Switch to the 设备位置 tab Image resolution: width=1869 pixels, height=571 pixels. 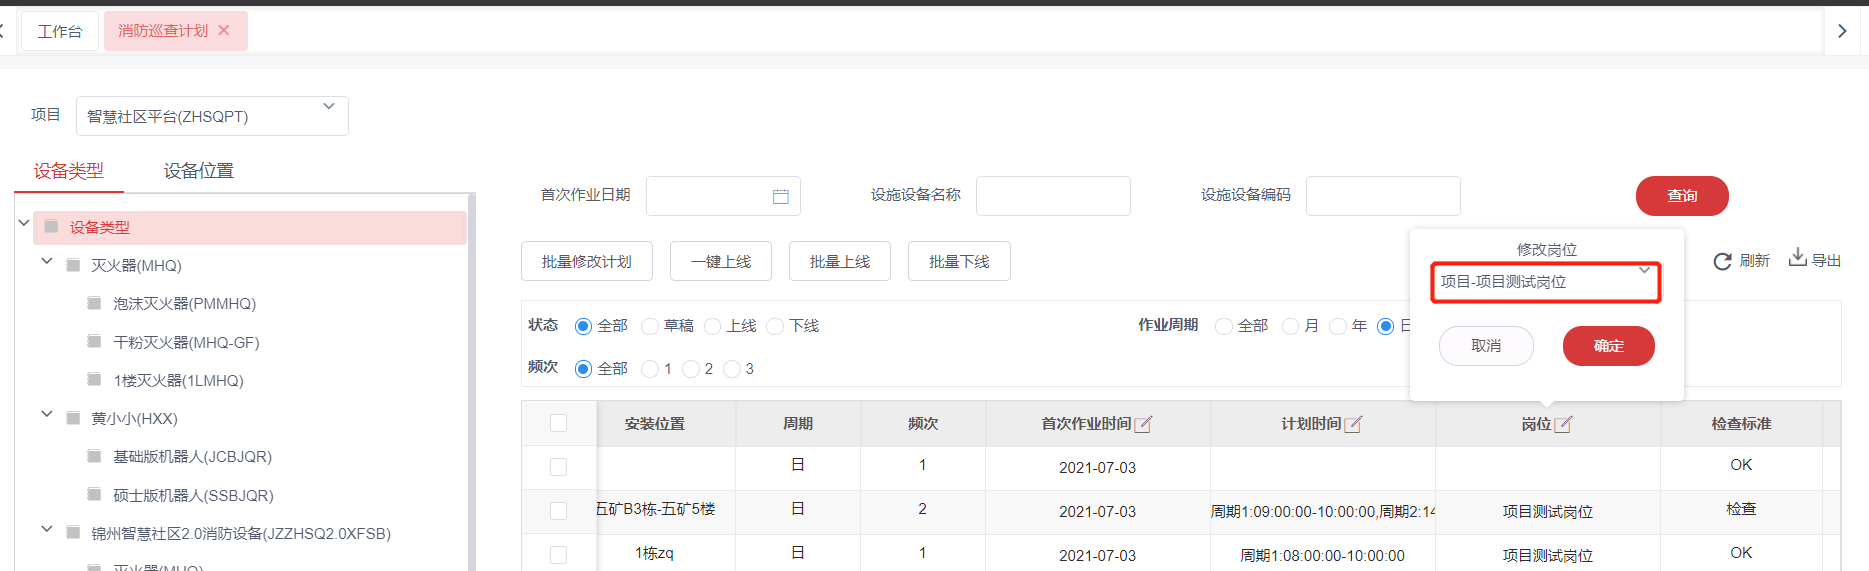click(x=198, y=171)
